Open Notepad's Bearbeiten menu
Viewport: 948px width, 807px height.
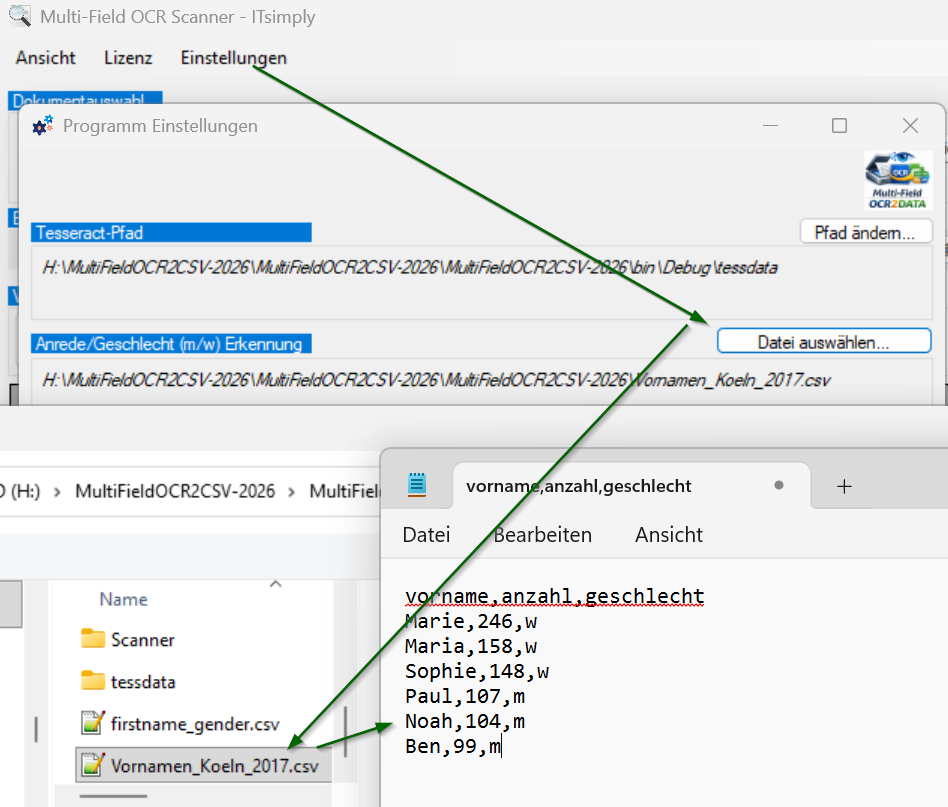(x=542, y=535)
